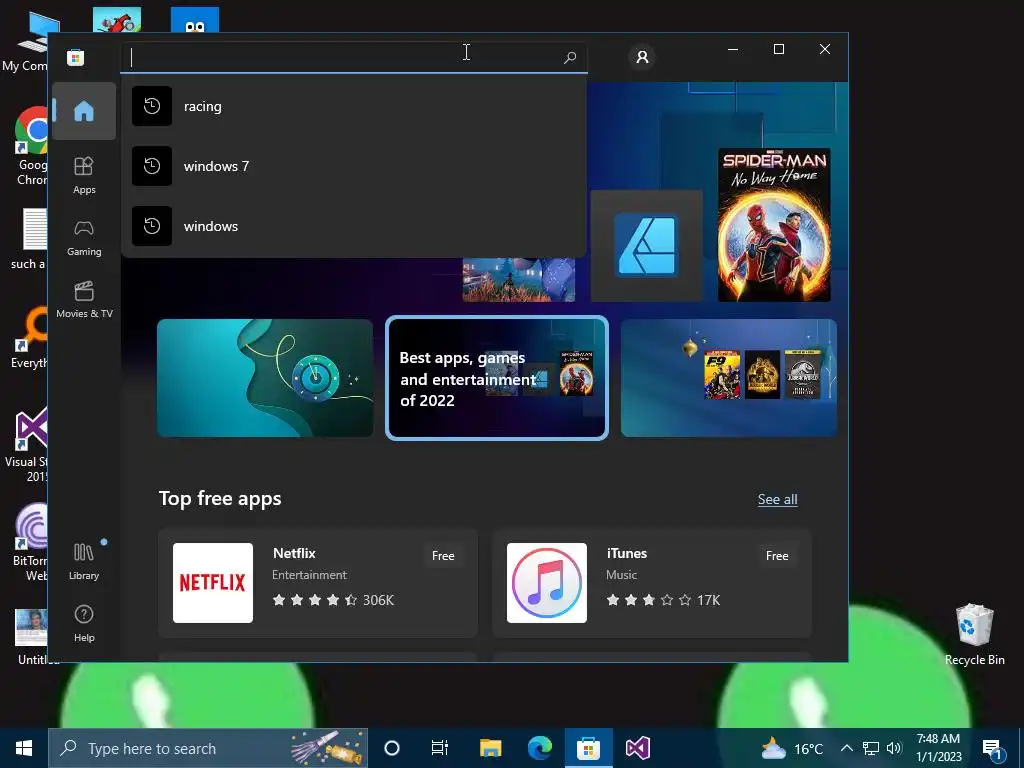Open the teal clock promo banner

(265, 378)
